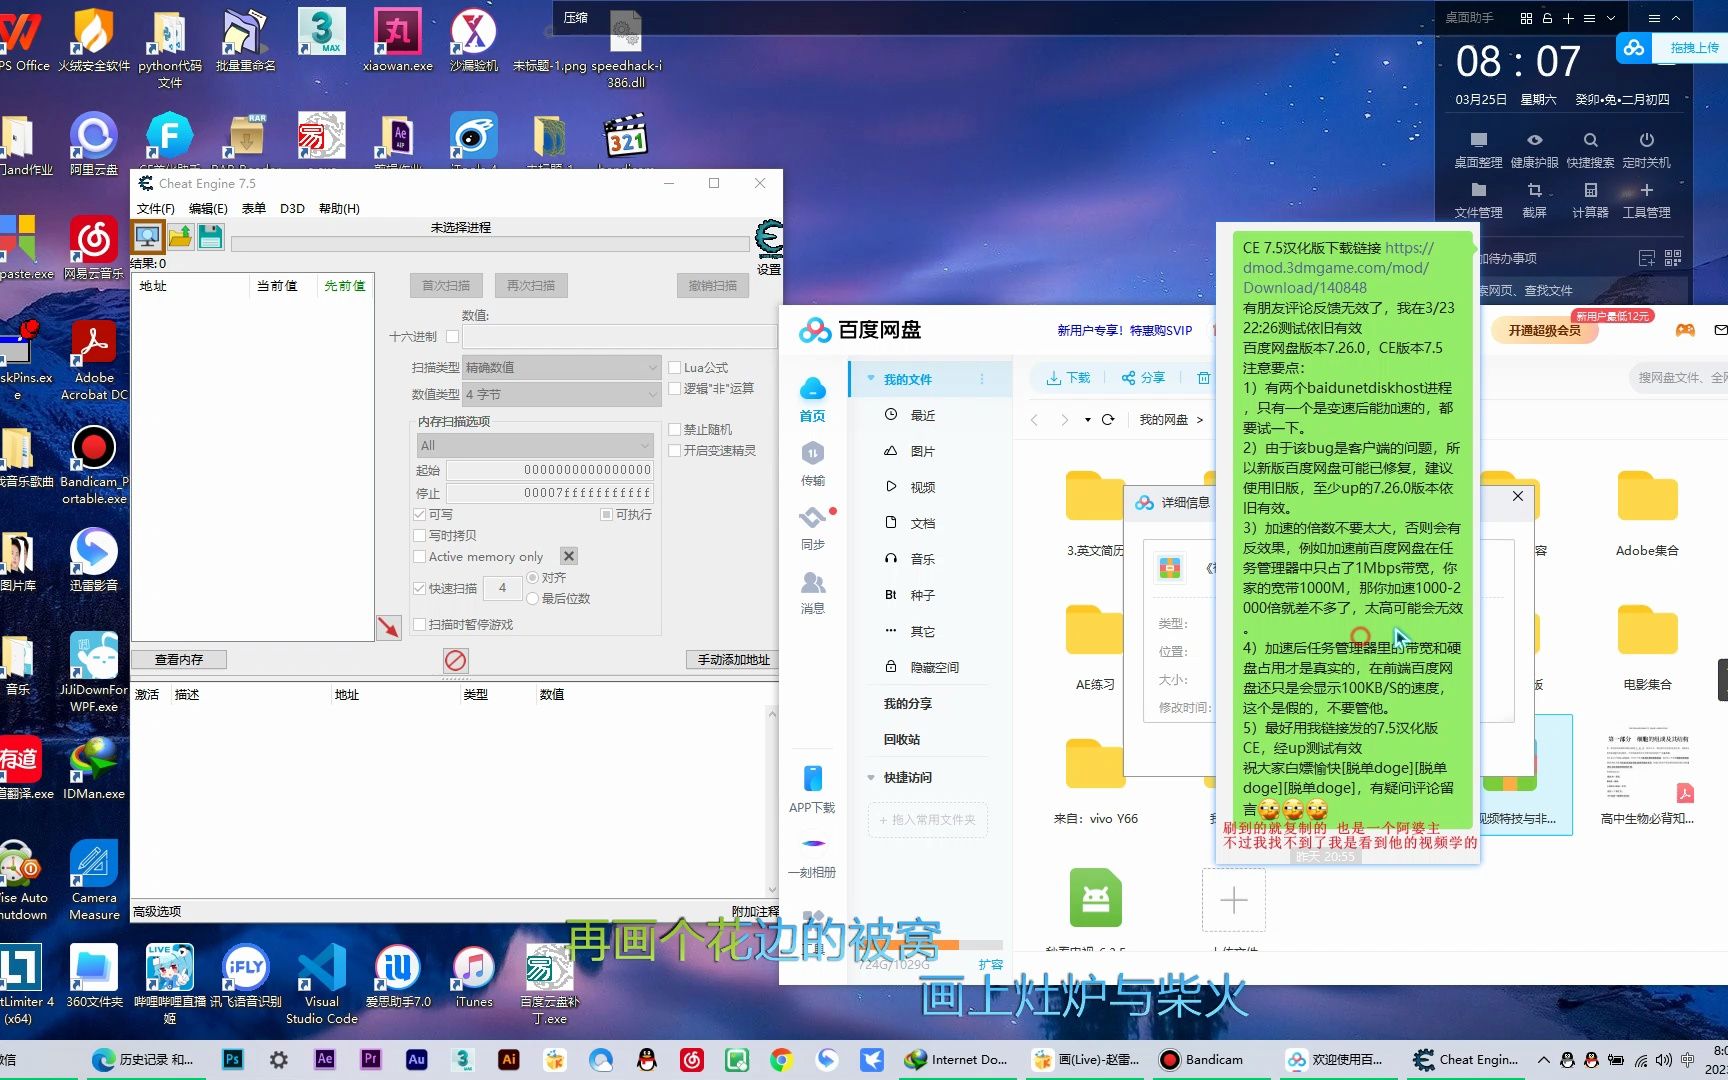1728x1080 pixels.
Task: Click the Chrome icon in taskbar
Action: pyautogui.click(x=782, y=1059)
